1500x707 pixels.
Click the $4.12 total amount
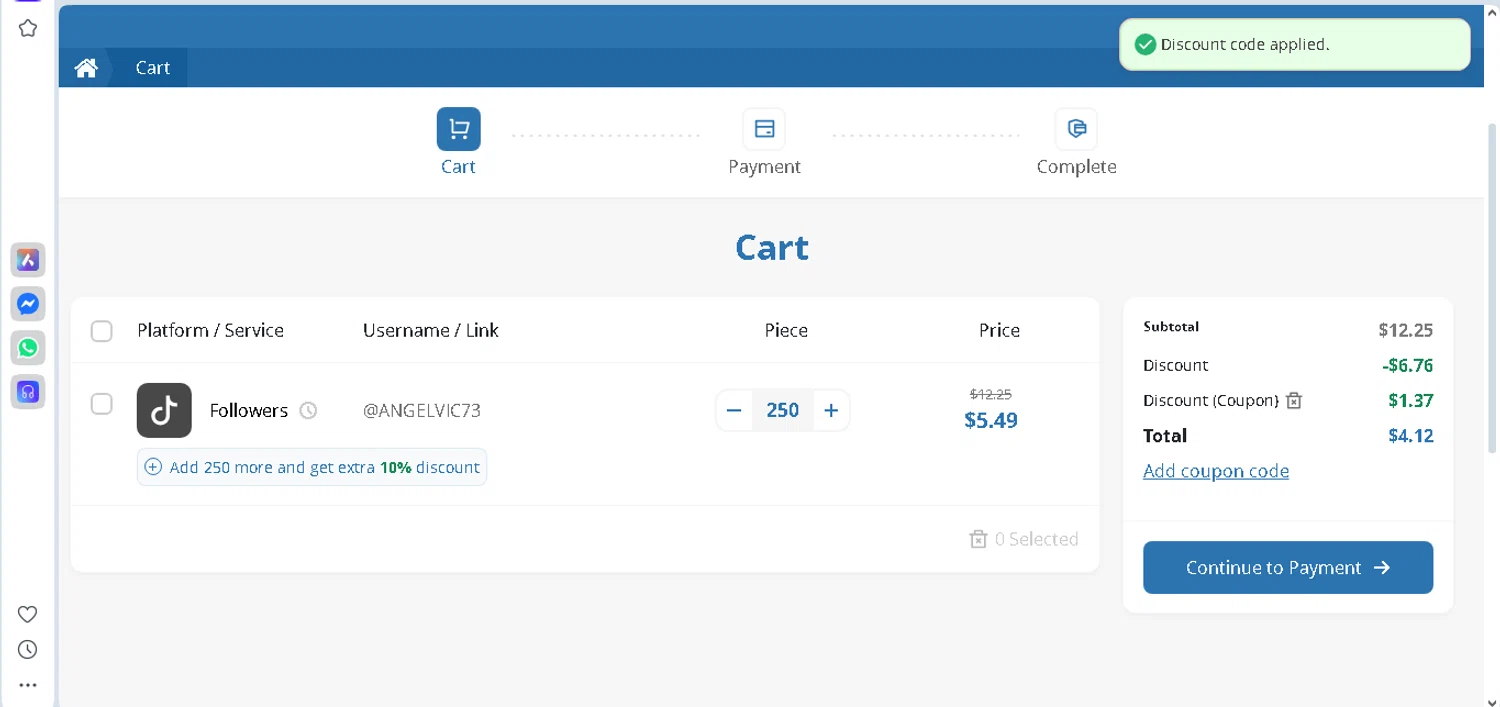1411,436
